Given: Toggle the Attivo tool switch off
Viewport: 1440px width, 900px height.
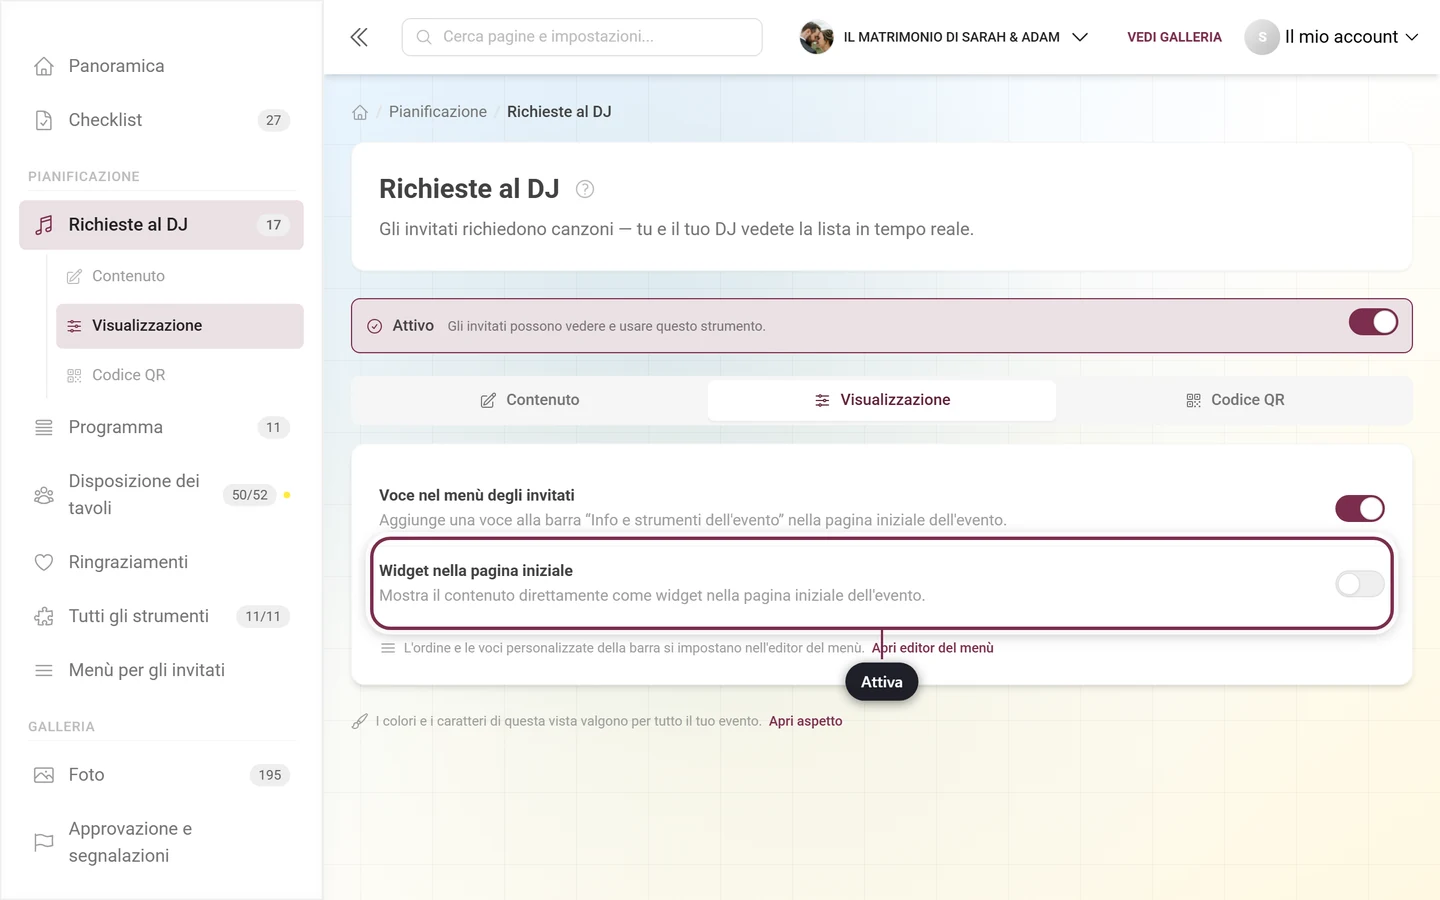Looking at the screenshot, I should (1373, 322).
